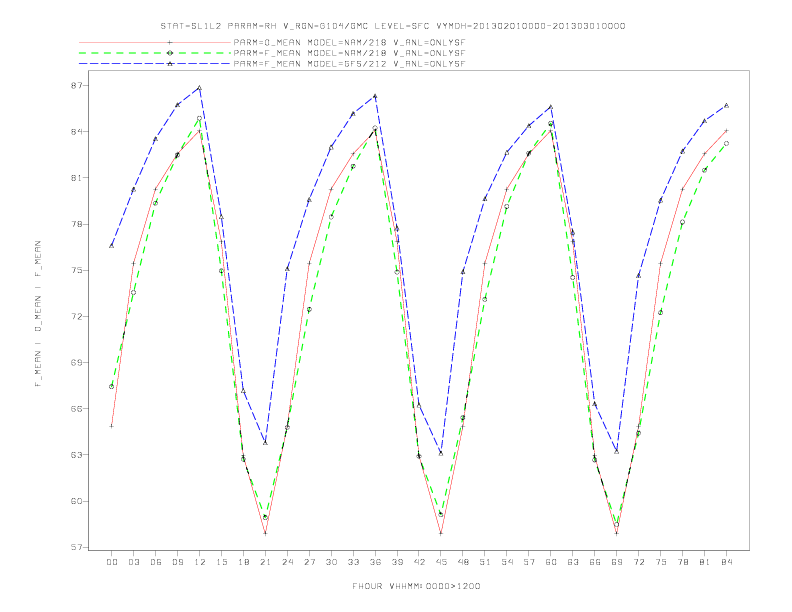This screenshot has width=792, height=612.
Task: Click the x-axis tick label 75
Action: [x=661, y=562]
